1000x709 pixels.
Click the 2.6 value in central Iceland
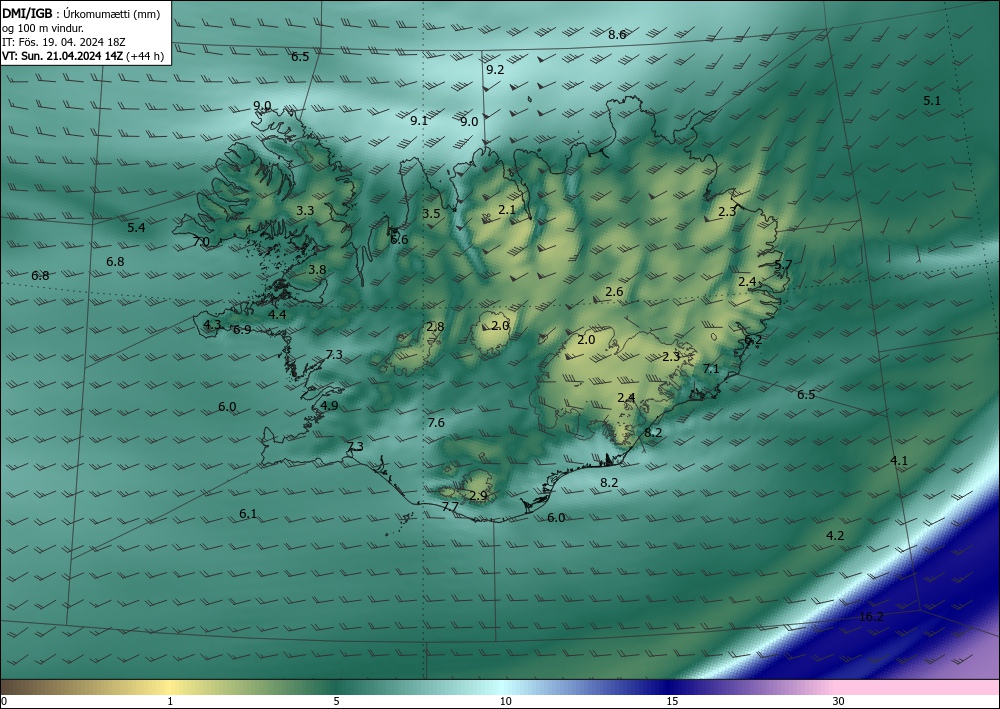(x=614, y=292)
